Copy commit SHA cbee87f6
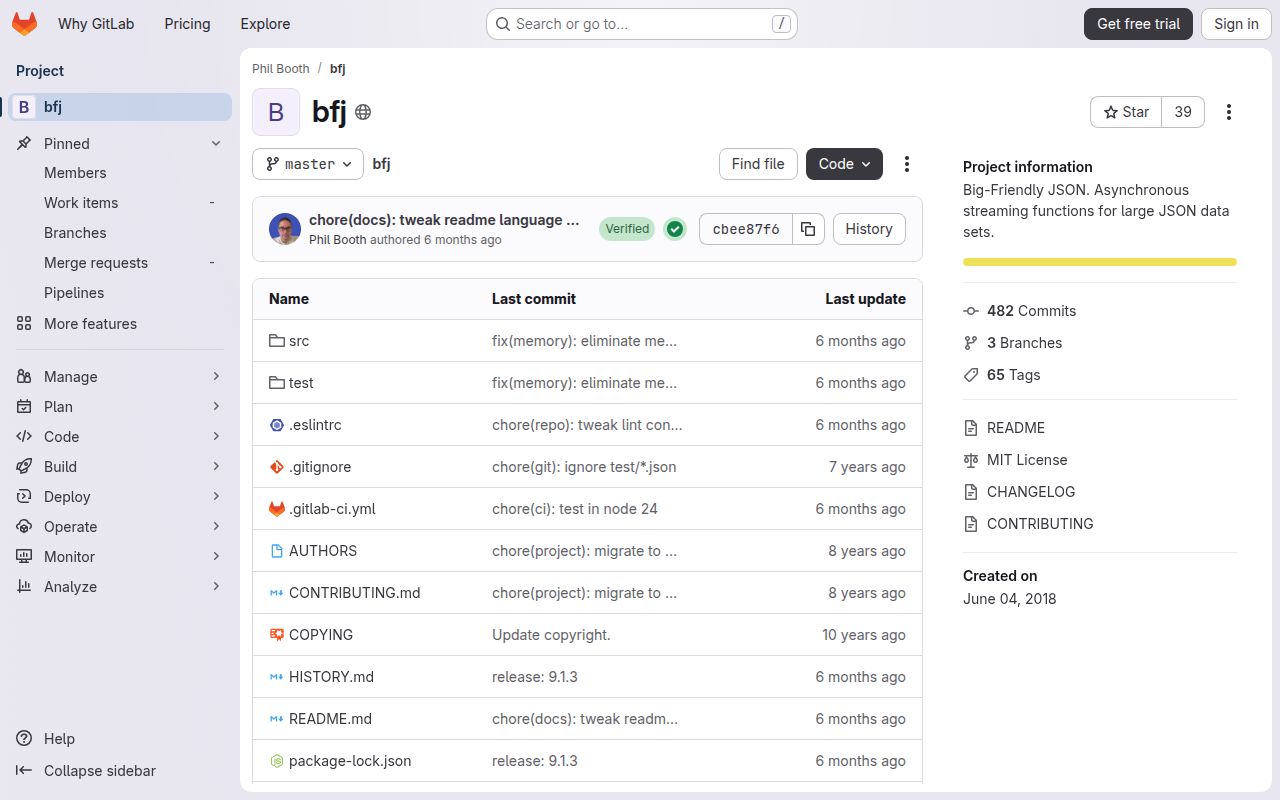The image size is (1280, 800). click(x=808, y=229)
